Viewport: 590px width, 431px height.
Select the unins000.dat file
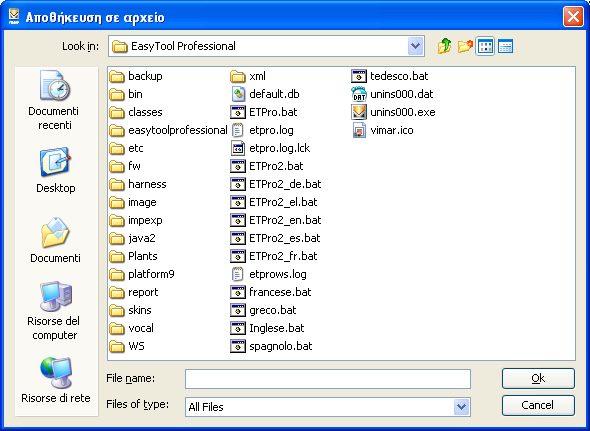(x=392, y=94)
